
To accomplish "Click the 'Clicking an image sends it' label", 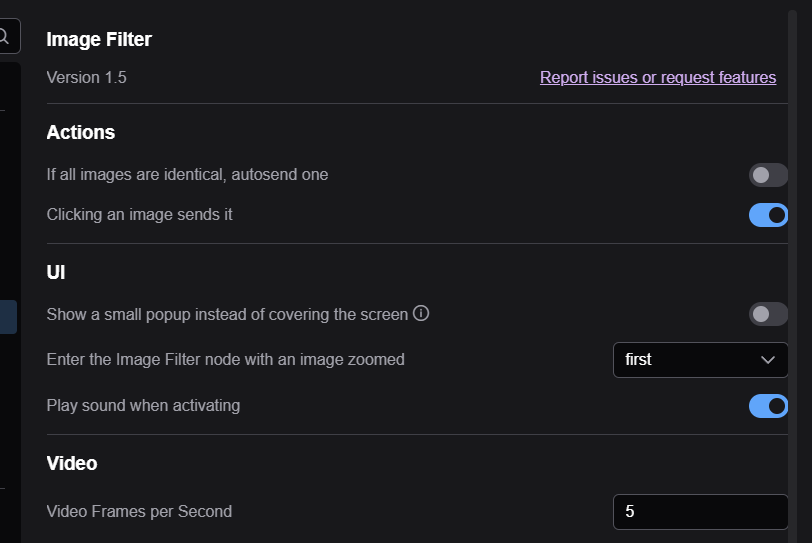I will coord(139,214).
